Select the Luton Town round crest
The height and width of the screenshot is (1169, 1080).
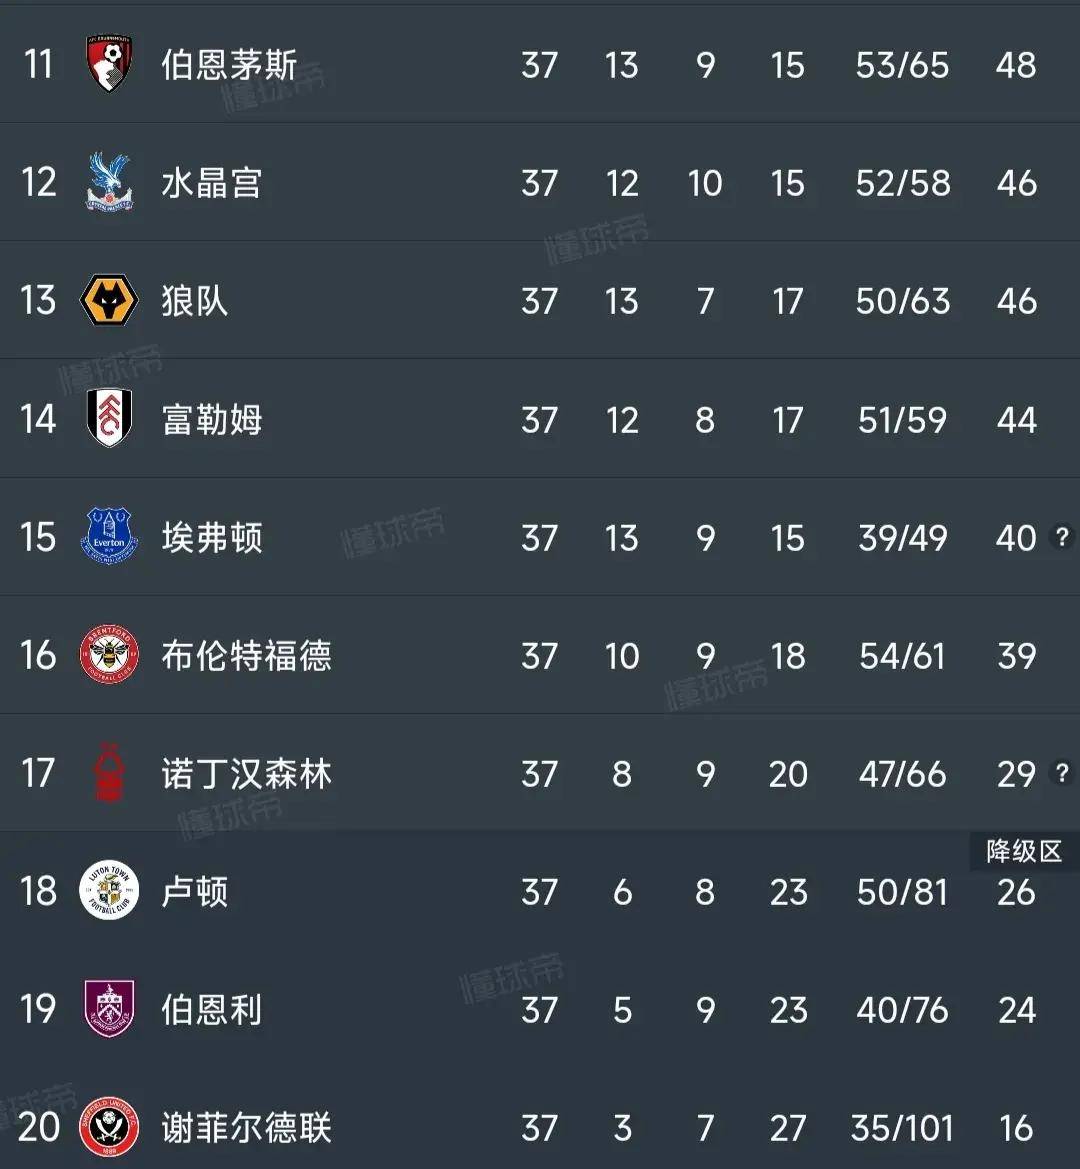click(109, 891)
